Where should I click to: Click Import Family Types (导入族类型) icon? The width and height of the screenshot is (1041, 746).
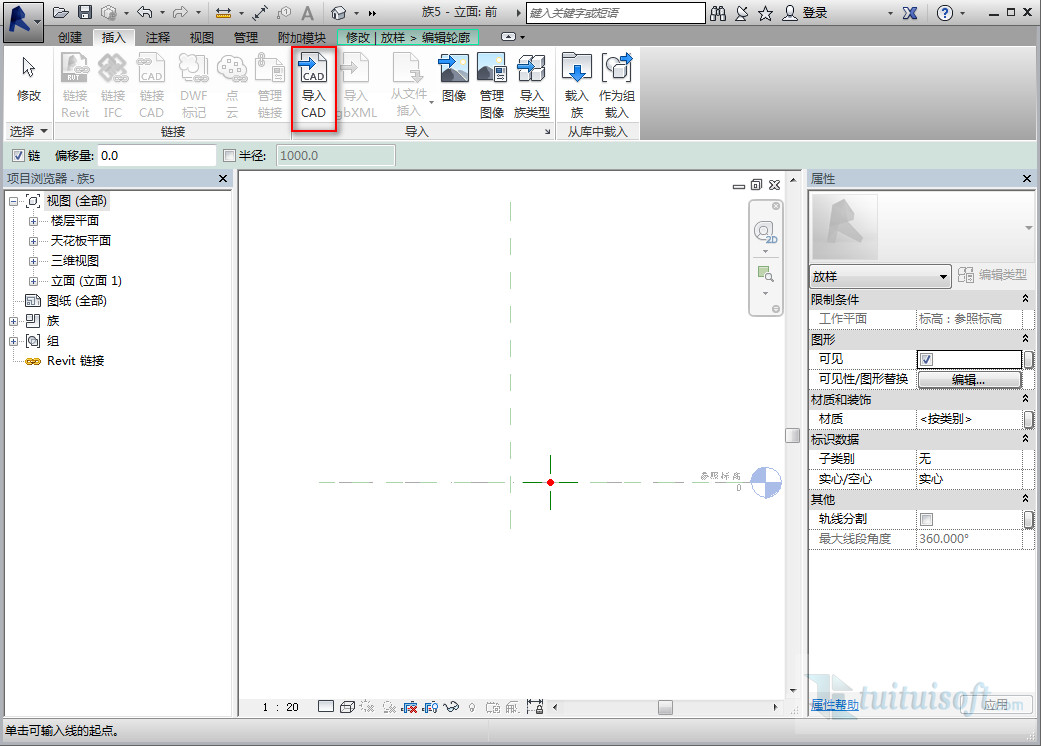531,86
